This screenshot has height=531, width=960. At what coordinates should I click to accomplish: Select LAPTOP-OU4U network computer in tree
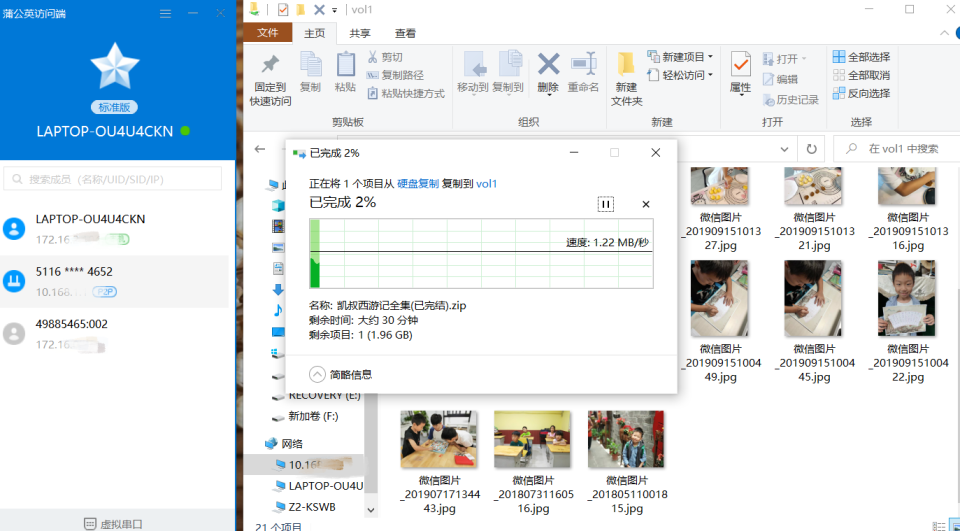[318, 486]
